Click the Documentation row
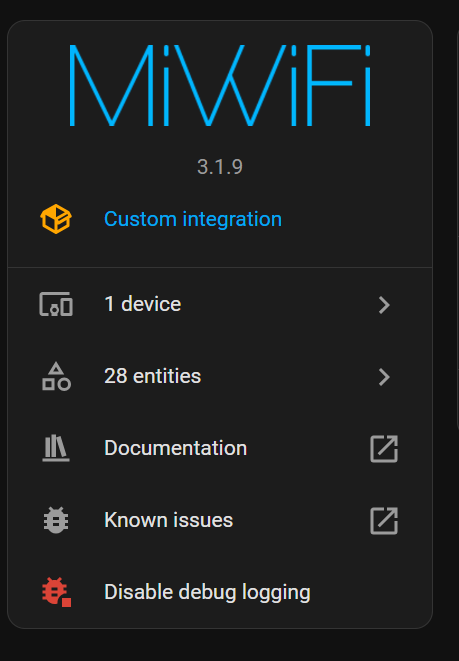Screen dimensions: 459x661 220,449
